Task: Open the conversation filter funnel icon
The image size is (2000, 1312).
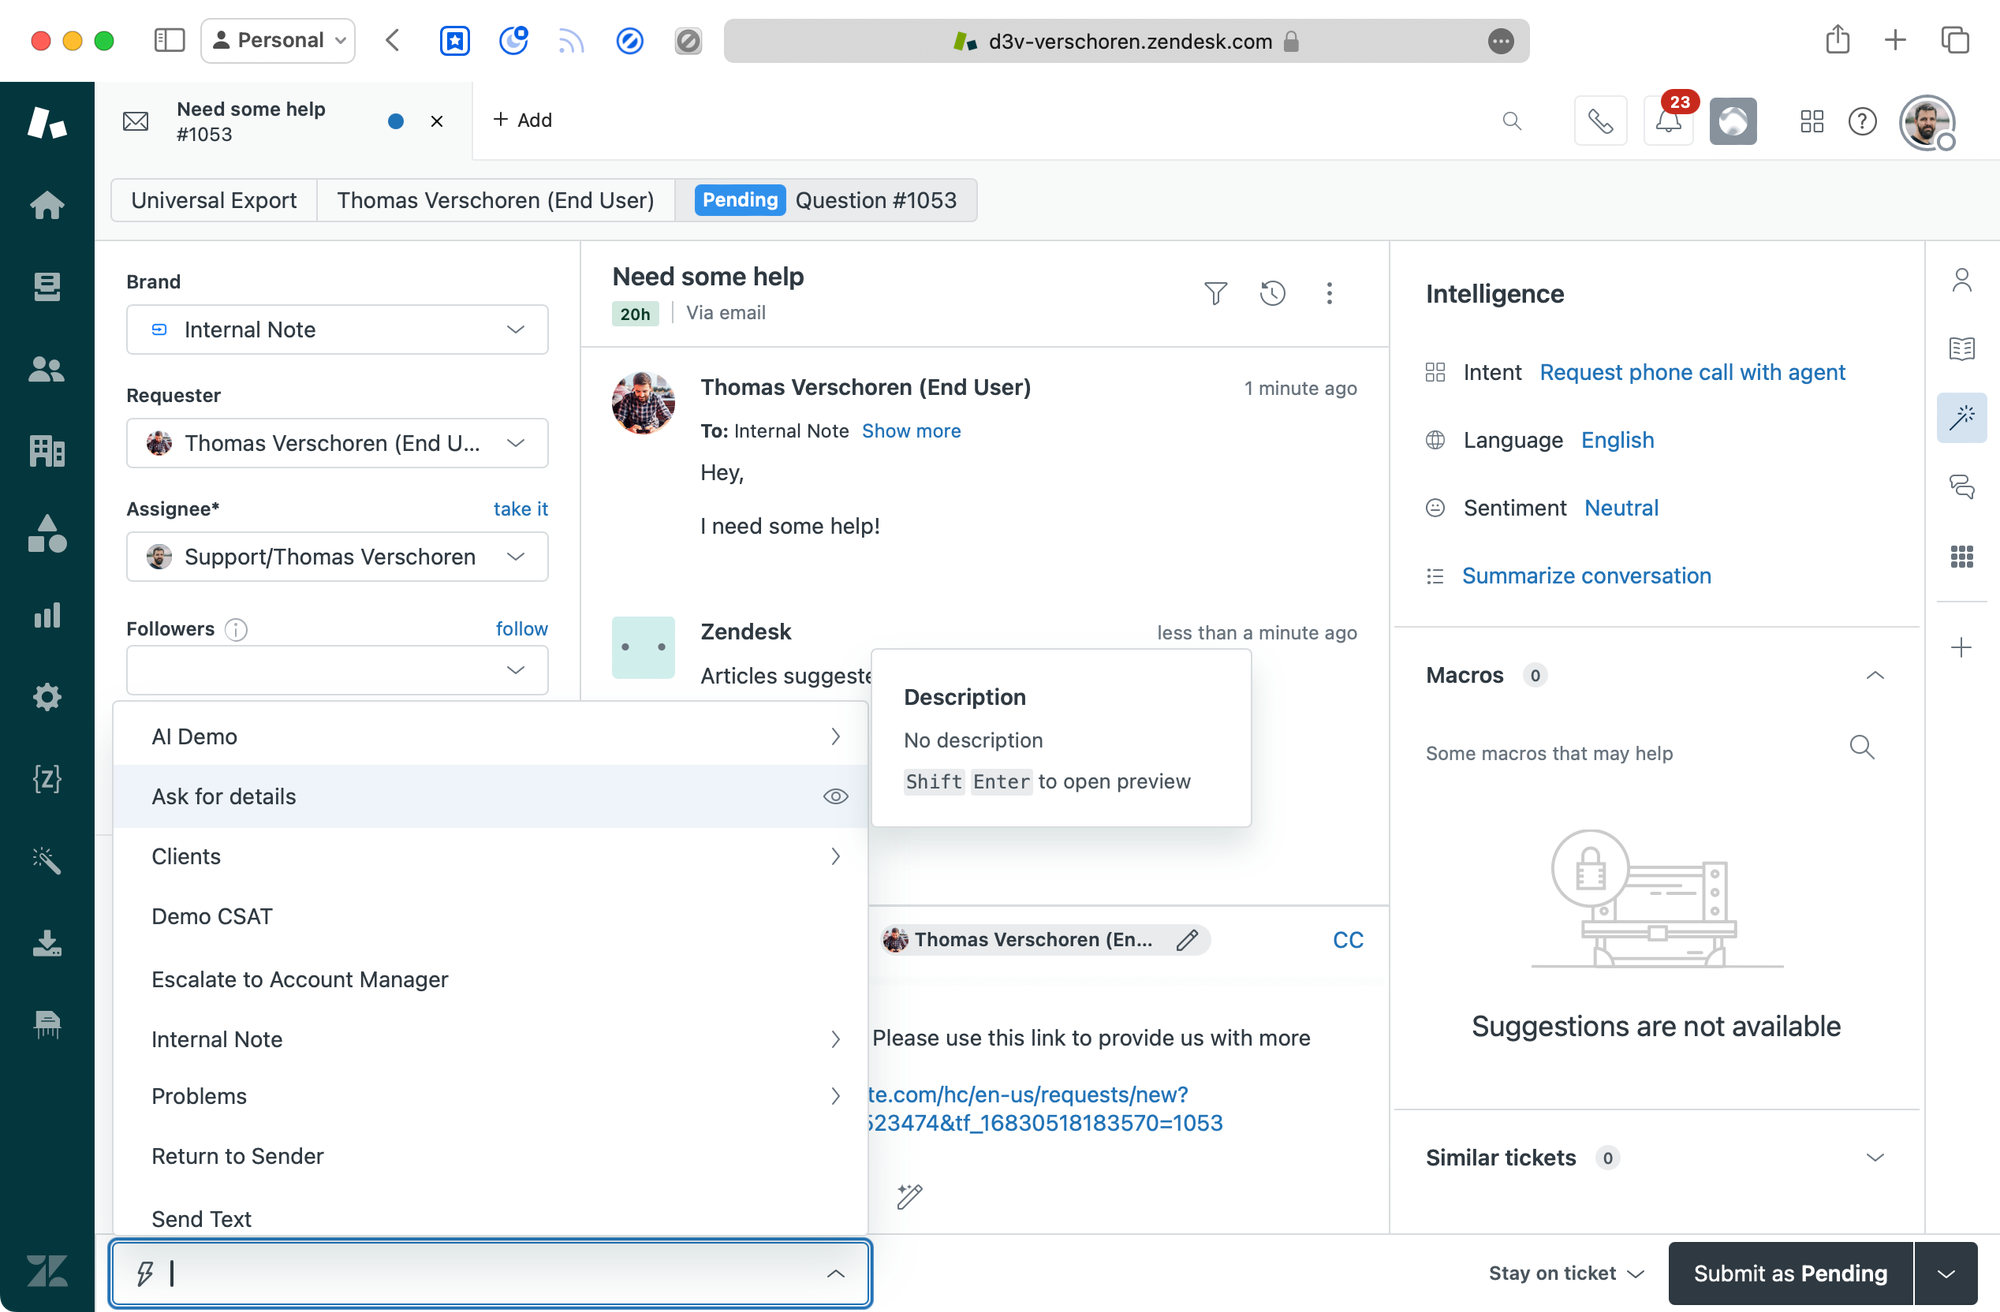Action: tap(1215, 293)
